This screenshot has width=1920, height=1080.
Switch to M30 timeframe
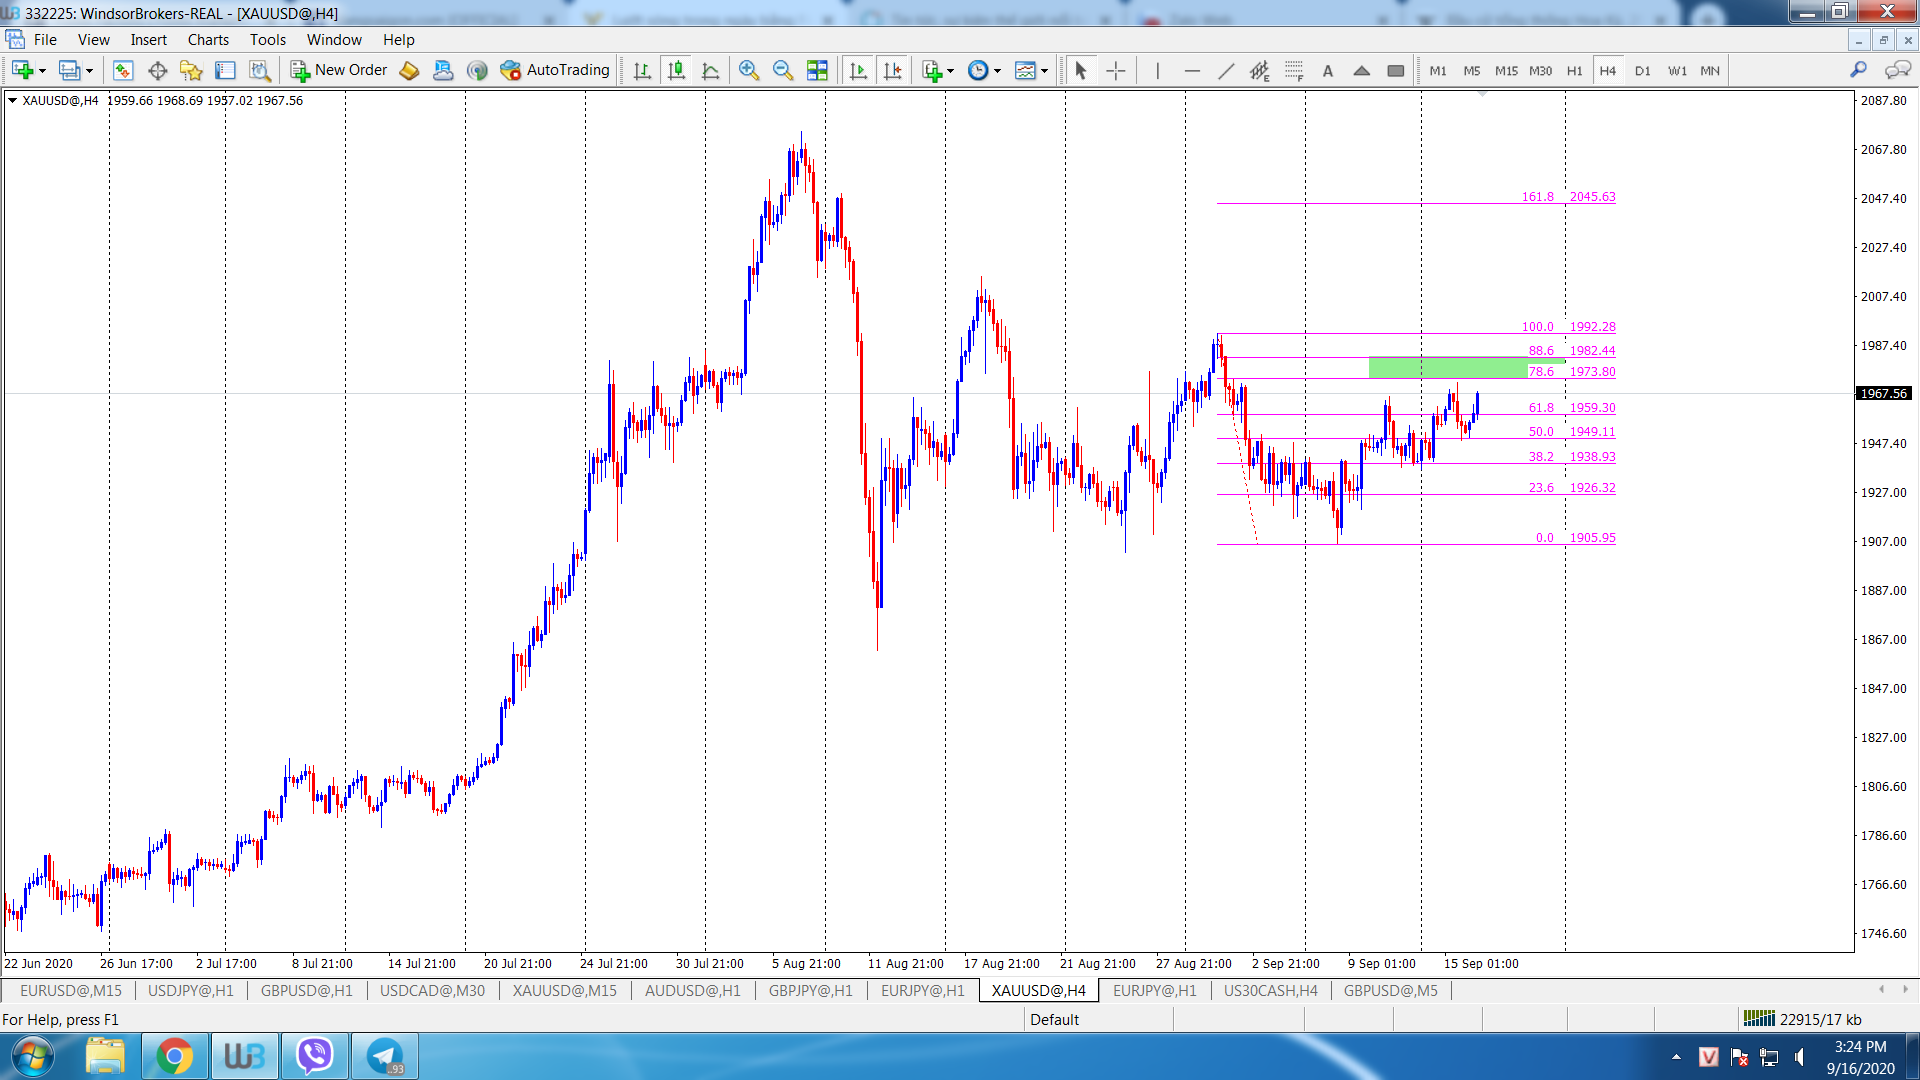[x=1541, y=70]
